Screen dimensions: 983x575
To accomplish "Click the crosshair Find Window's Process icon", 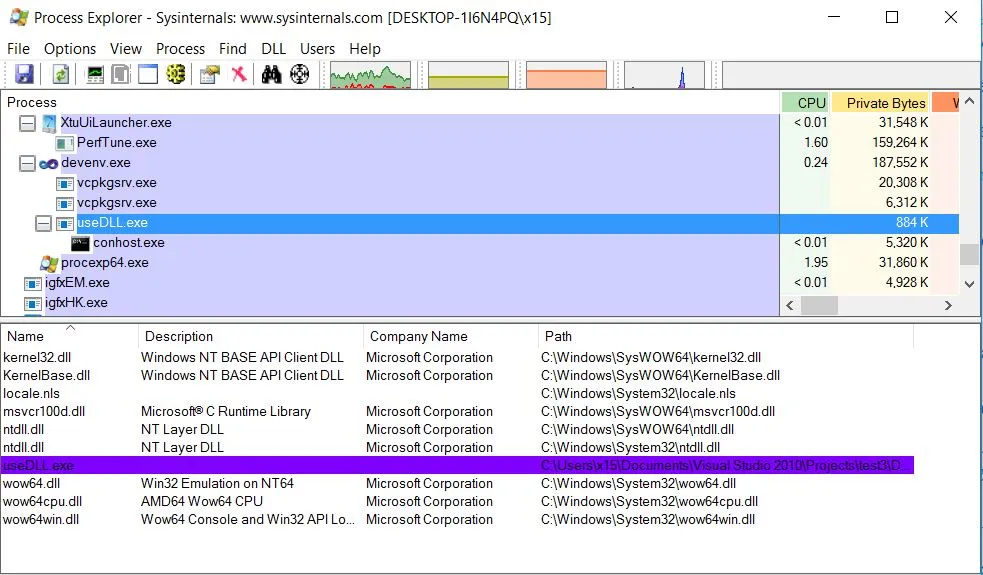I will pyautogui.click(x=300, y=75).
